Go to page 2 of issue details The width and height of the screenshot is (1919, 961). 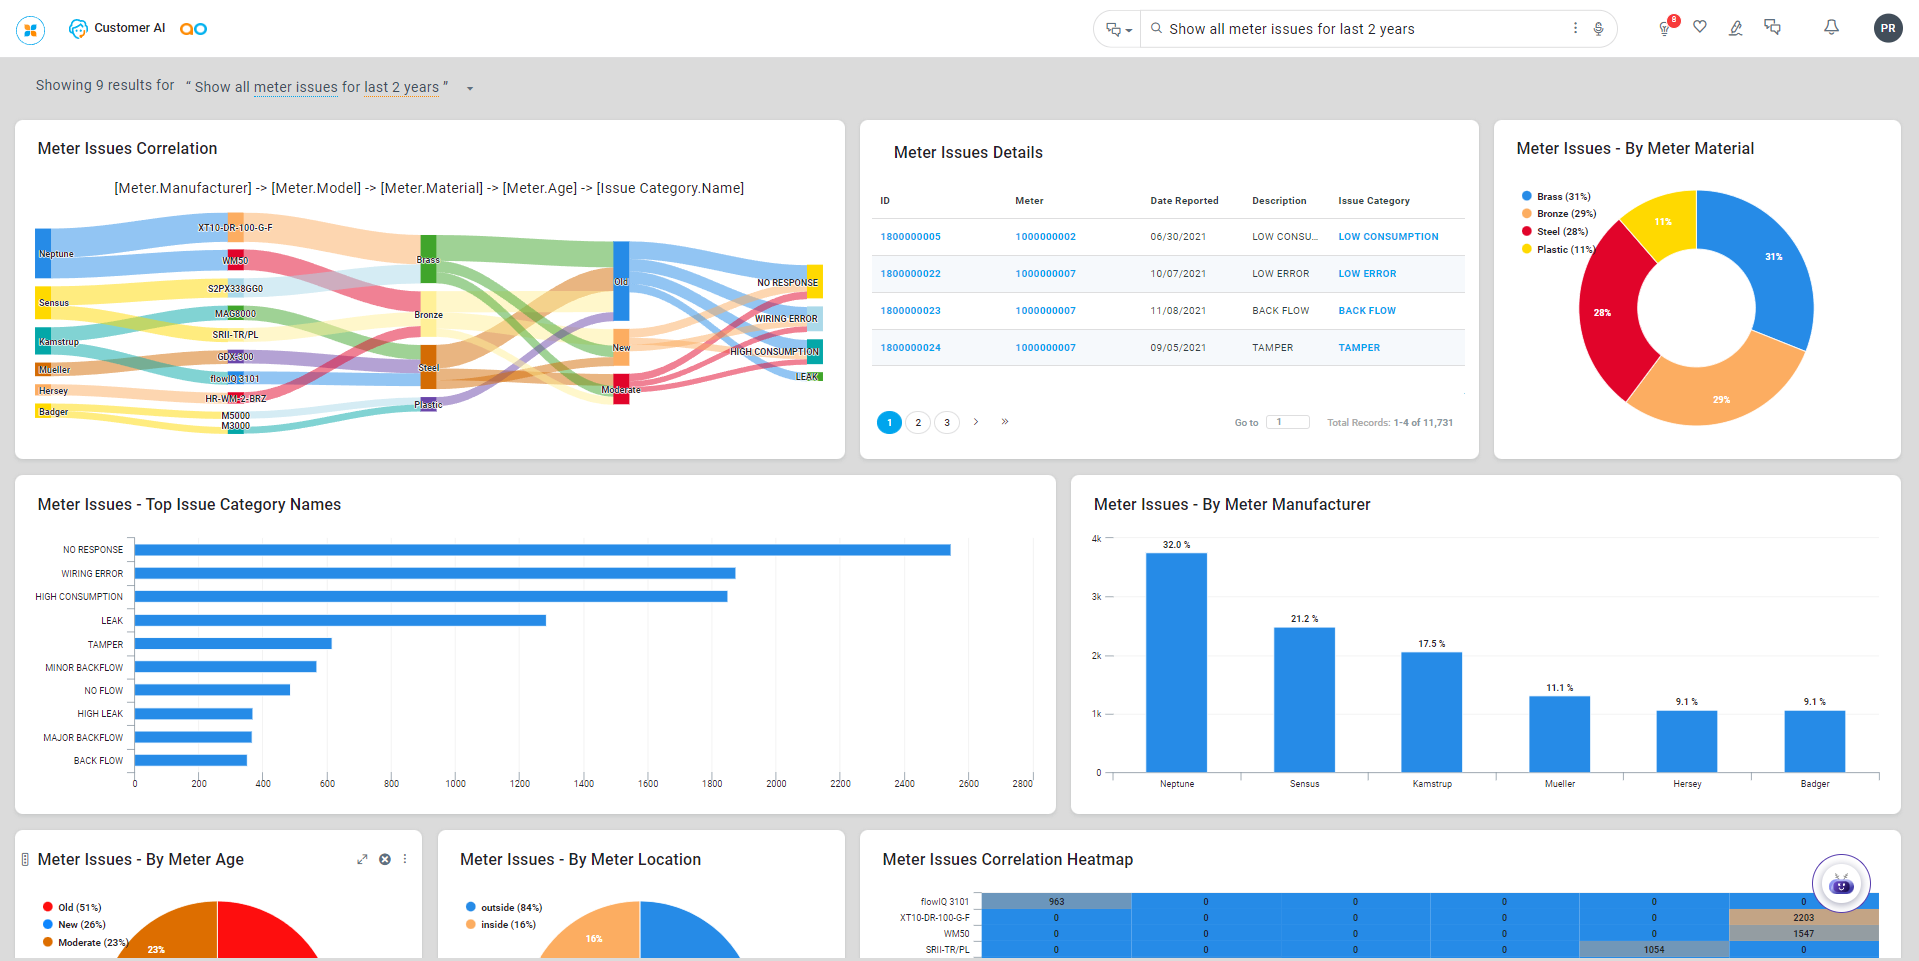(x=918, y=422)
